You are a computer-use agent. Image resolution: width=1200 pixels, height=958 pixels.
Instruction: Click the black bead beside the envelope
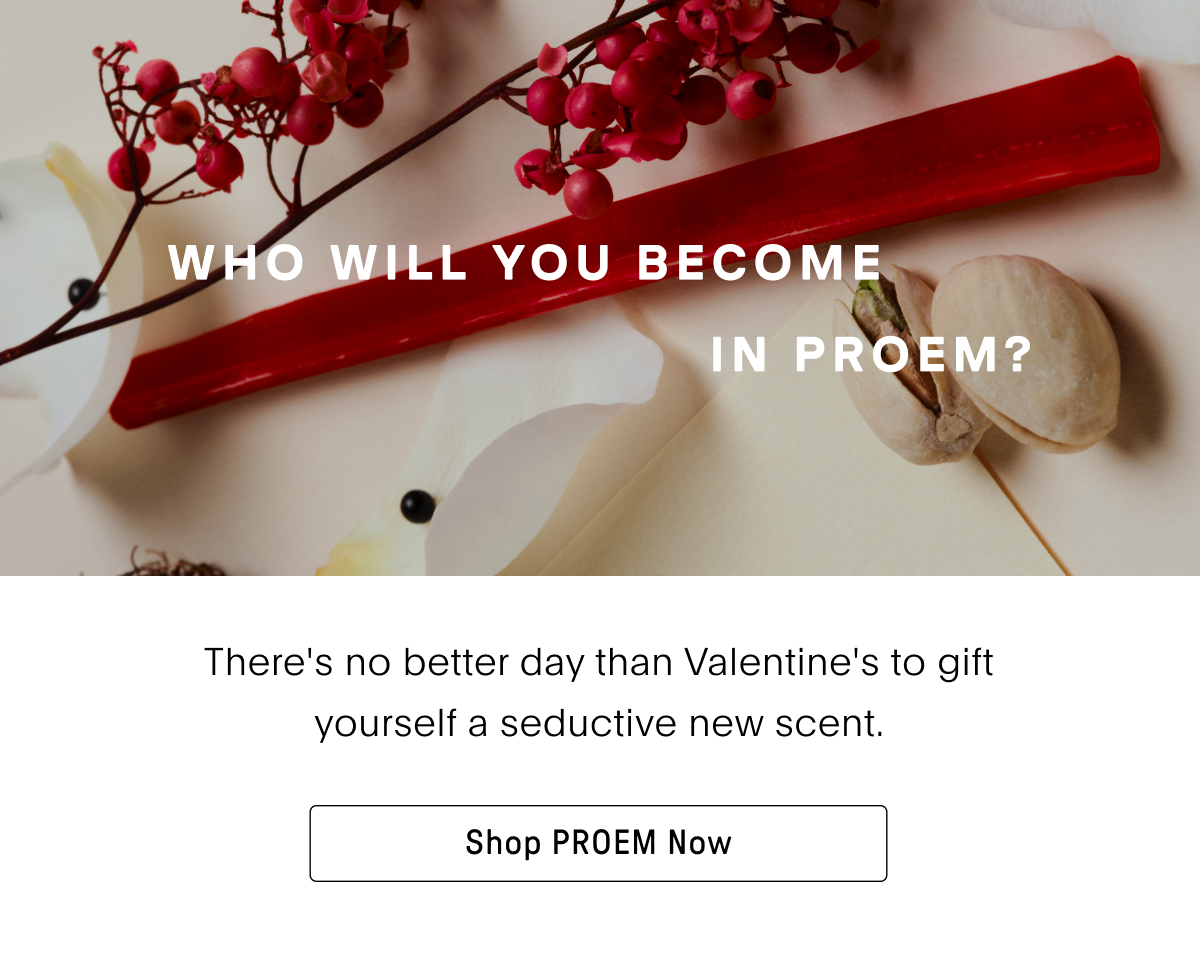click(x=417, y=506)
